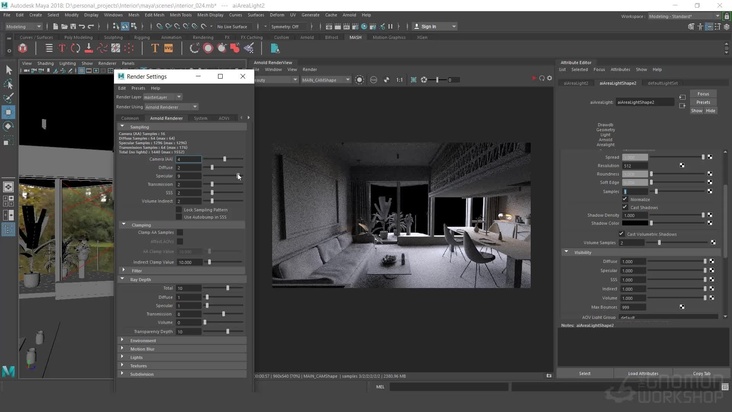
Task: Click the refresh render icon in Arnold RenderView
Action: 542,78
